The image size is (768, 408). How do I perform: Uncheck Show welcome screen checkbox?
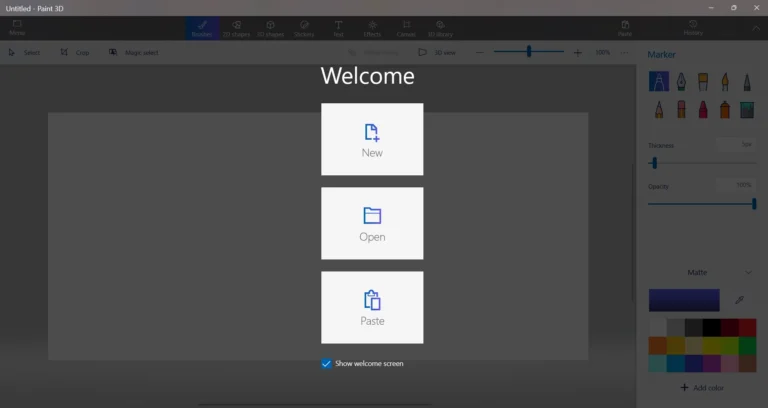click(326, 363)
